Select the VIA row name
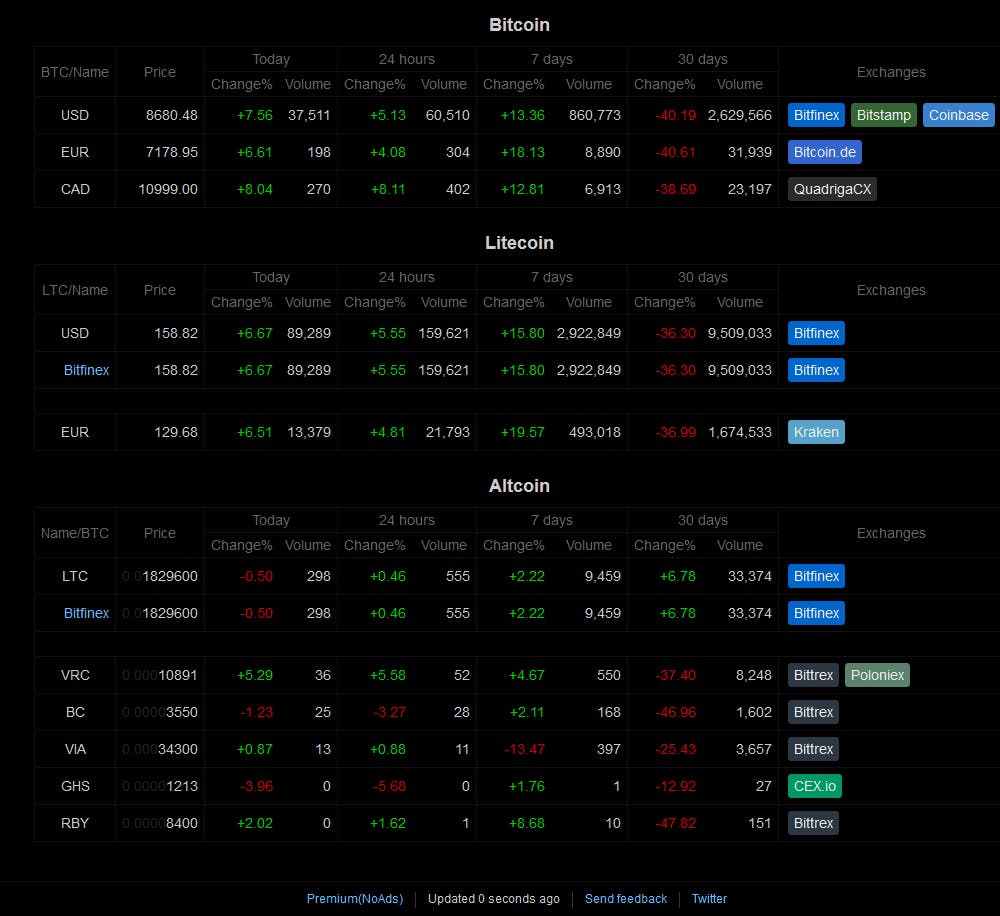Screen dimensions: 1000x916 [x=75, y=749]
